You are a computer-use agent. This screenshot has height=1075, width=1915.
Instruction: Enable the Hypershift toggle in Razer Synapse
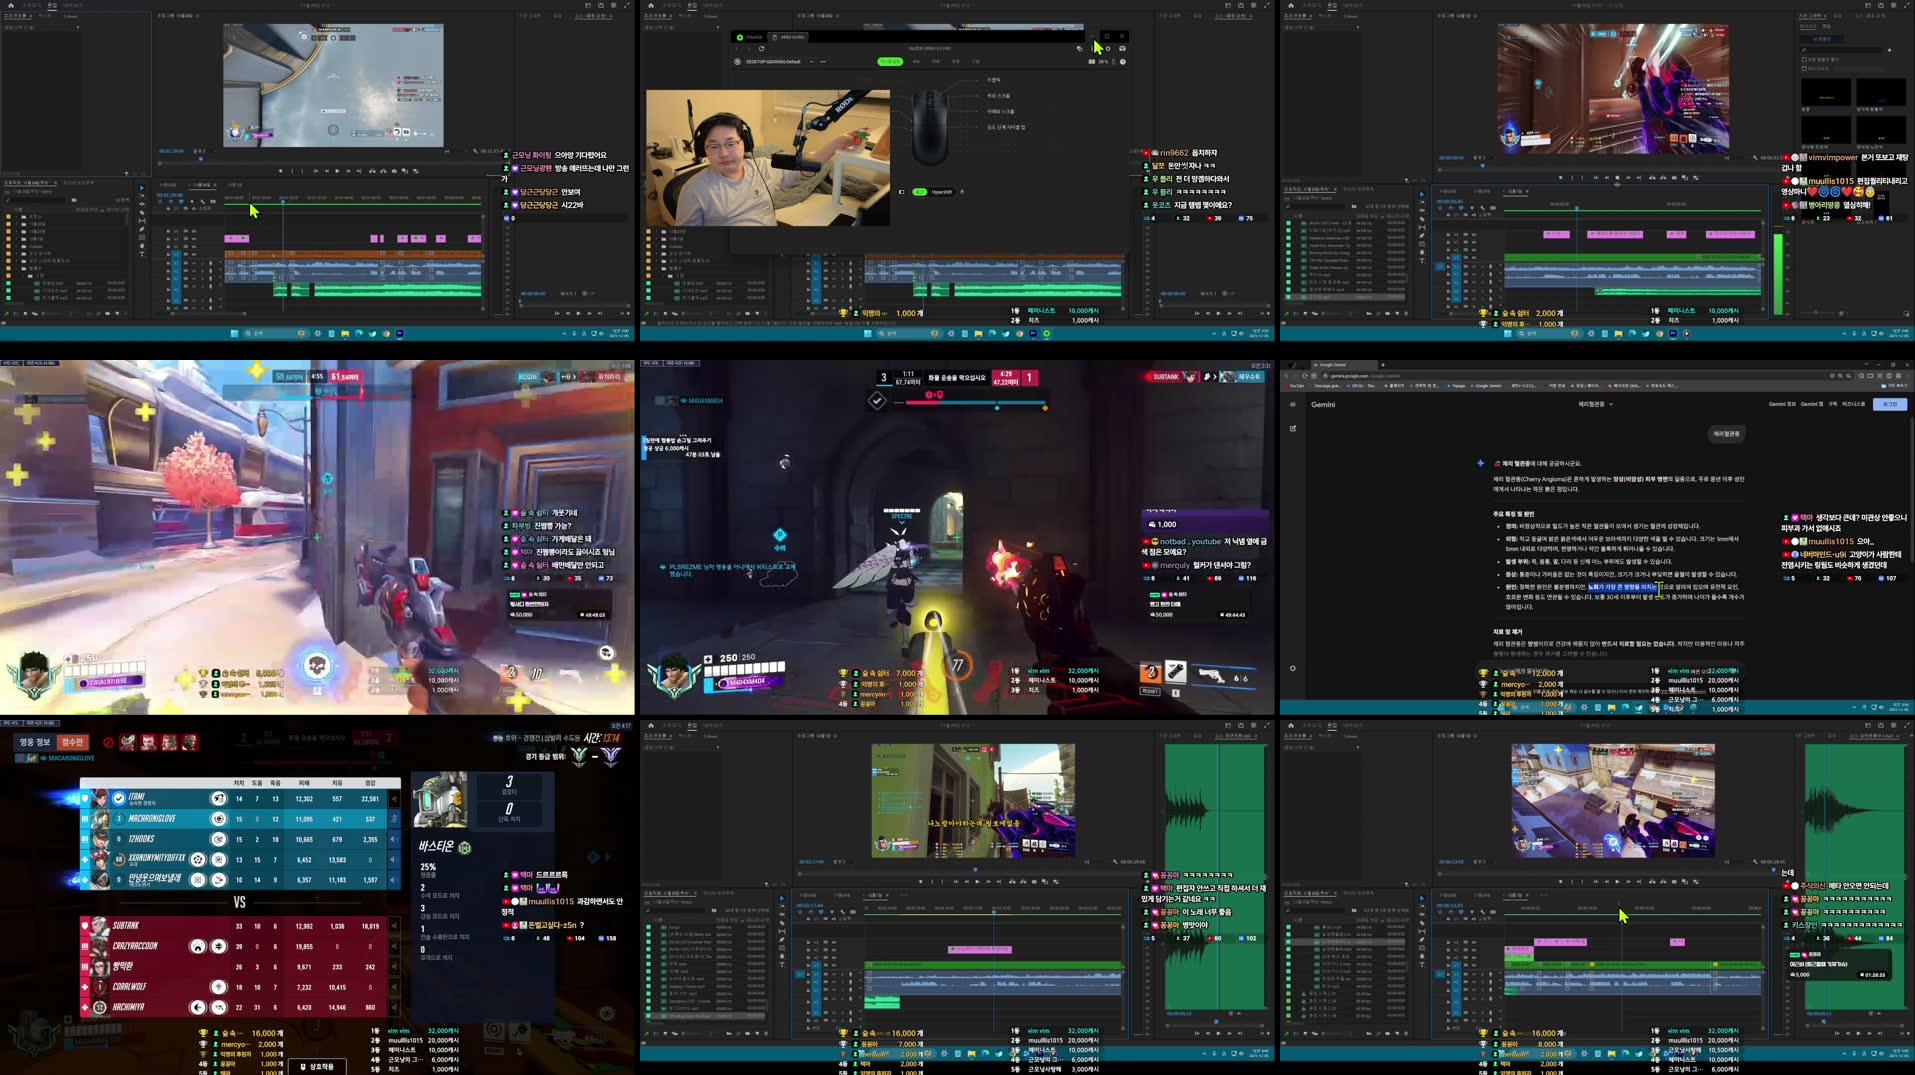tap(919, 192)
